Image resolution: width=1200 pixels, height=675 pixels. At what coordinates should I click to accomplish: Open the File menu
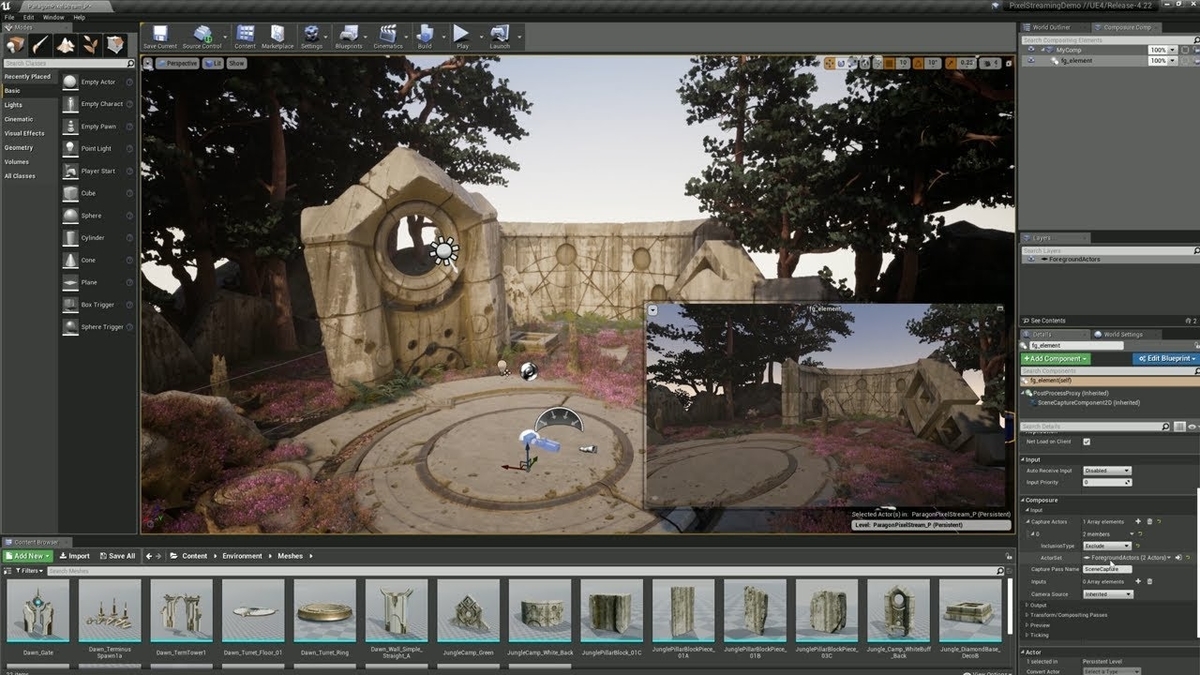9,17
